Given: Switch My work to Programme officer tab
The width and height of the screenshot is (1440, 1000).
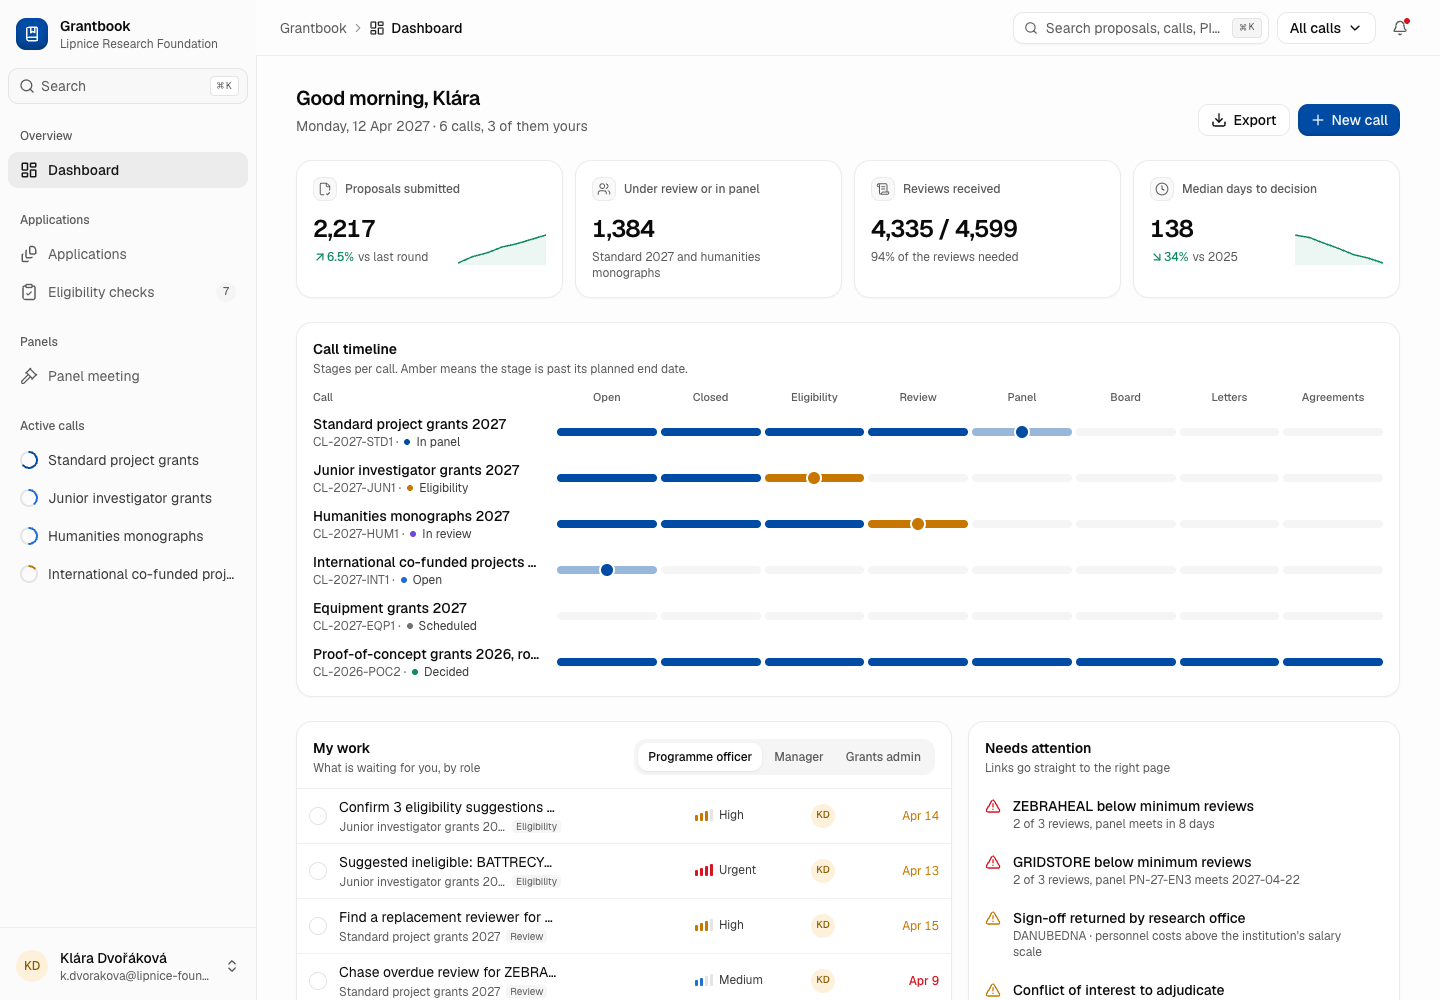Looking at the screenshot, I should point(700,757).
